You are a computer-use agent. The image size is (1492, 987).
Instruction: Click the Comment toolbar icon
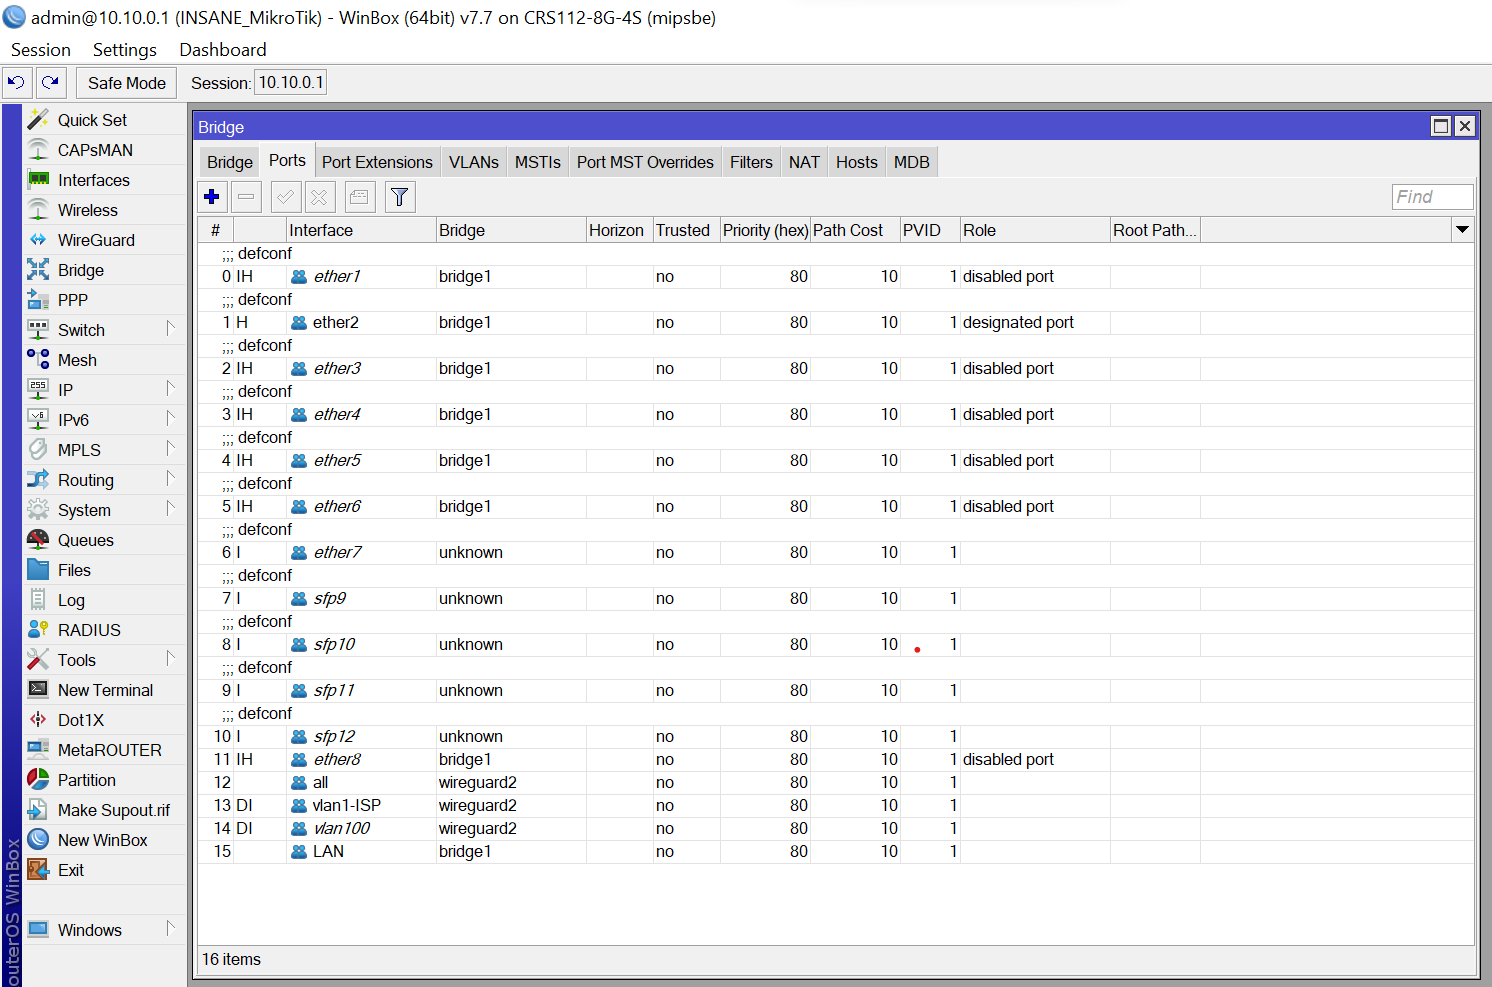click(x=359, y=197)
